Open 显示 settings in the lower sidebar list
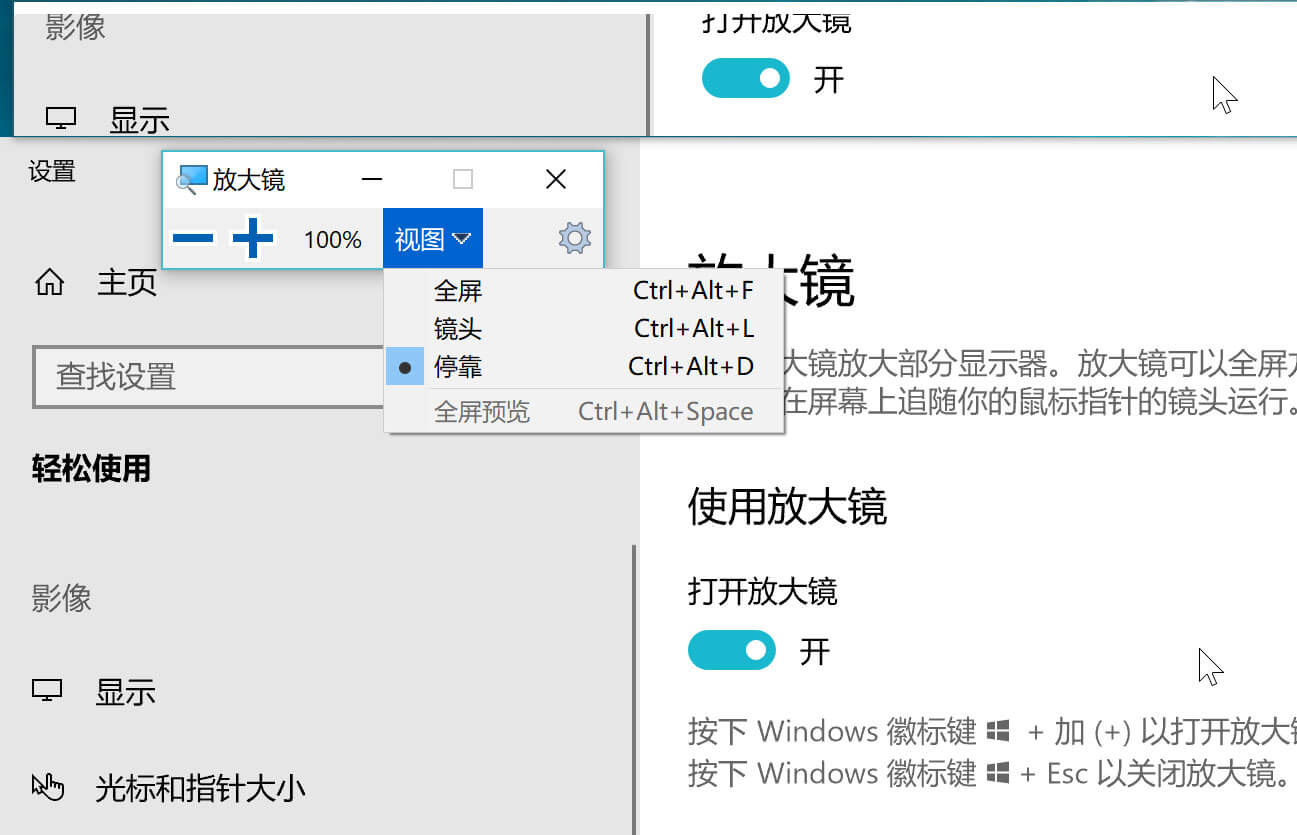 pyautogui.click(x=125, y=692)
